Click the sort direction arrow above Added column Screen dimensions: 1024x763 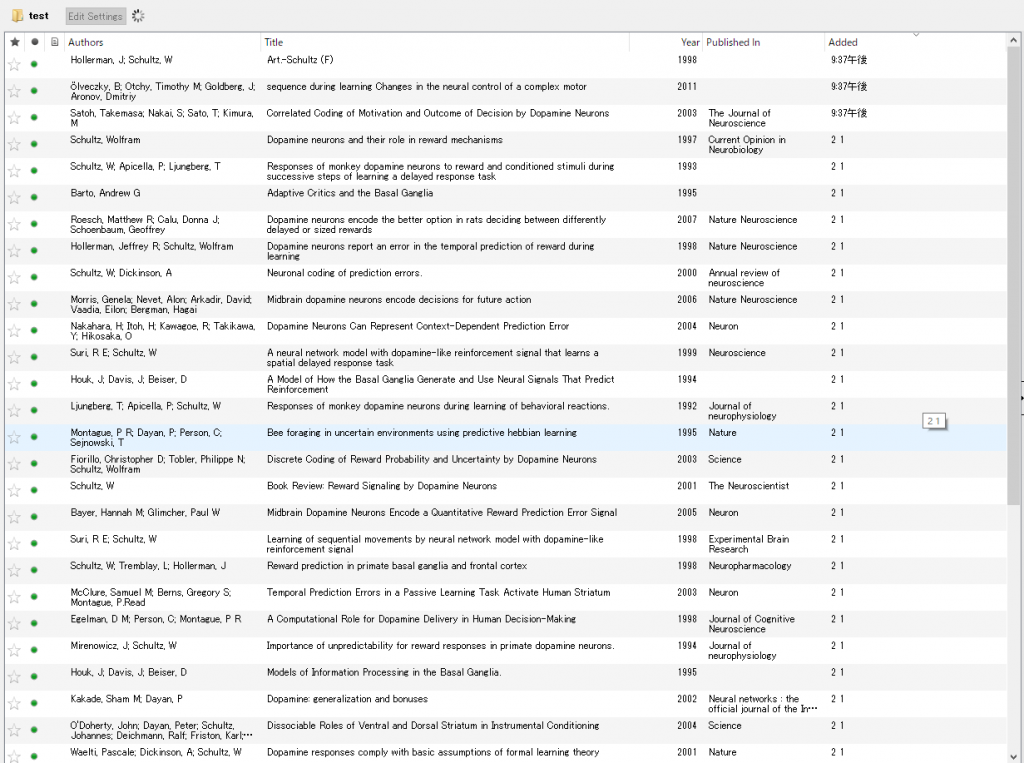pyautogui.click(x=916, y=34)
